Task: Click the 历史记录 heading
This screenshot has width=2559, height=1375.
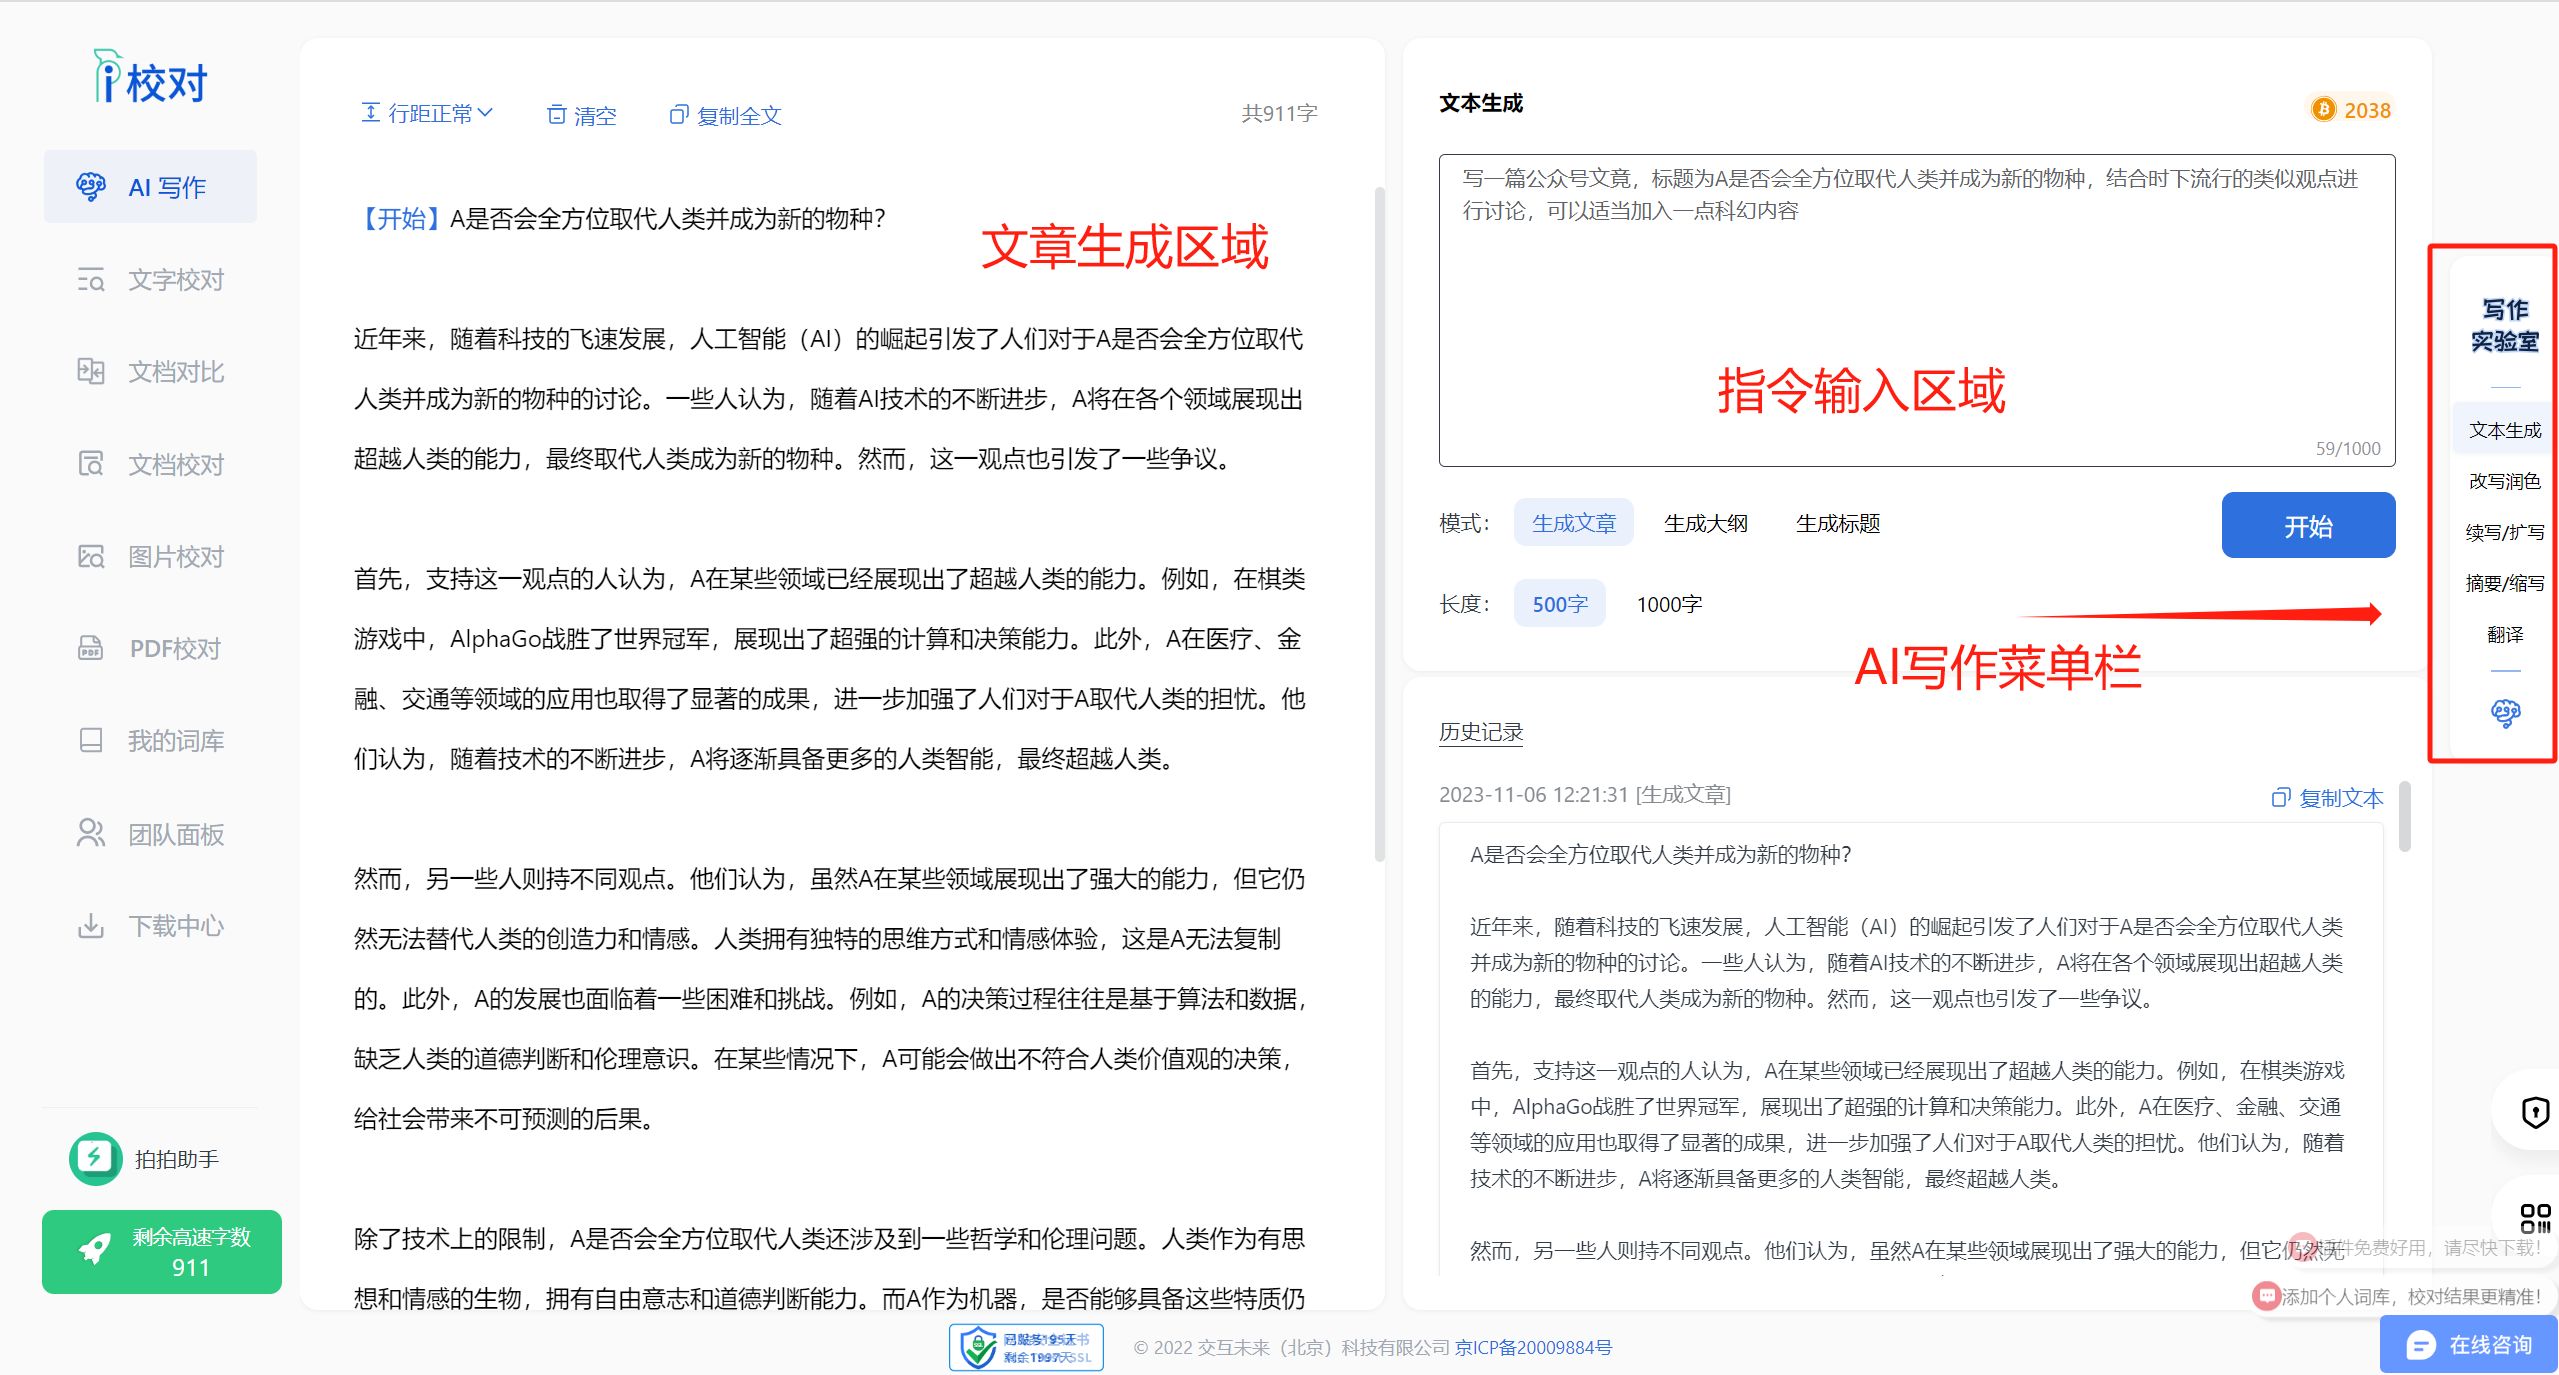Action: coord(1481,732)
